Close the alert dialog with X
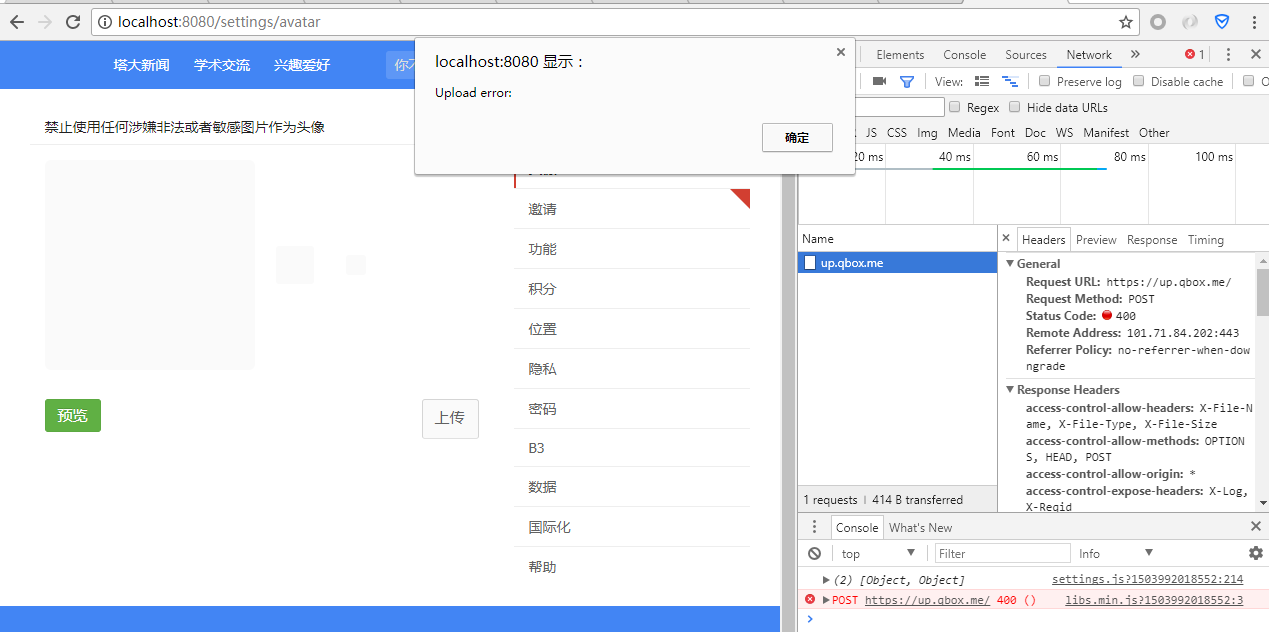Image resolution: width=1269 pixels, height=632 pixels. pyautogui.click(x=841, y=52)
